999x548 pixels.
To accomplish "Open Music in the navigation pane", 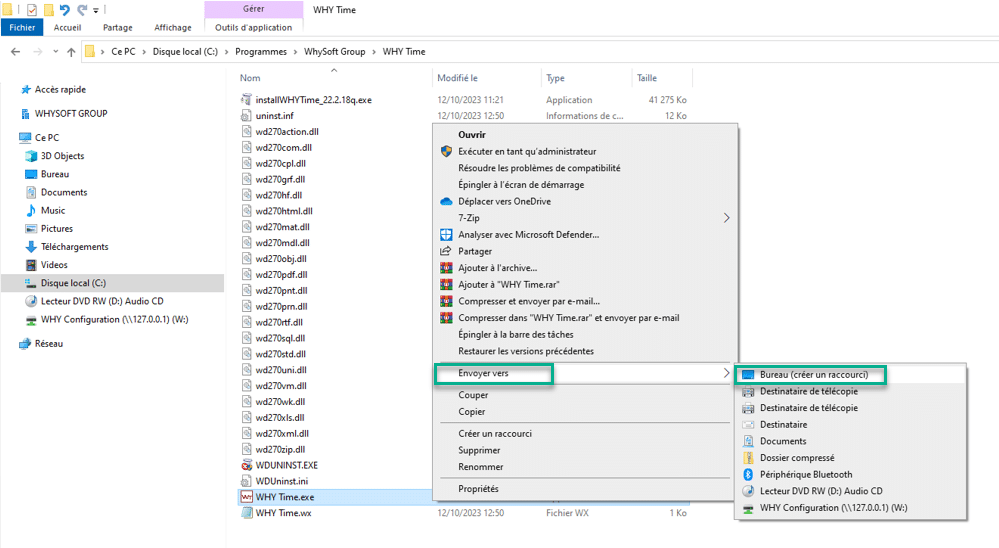I will click(53, 210).
